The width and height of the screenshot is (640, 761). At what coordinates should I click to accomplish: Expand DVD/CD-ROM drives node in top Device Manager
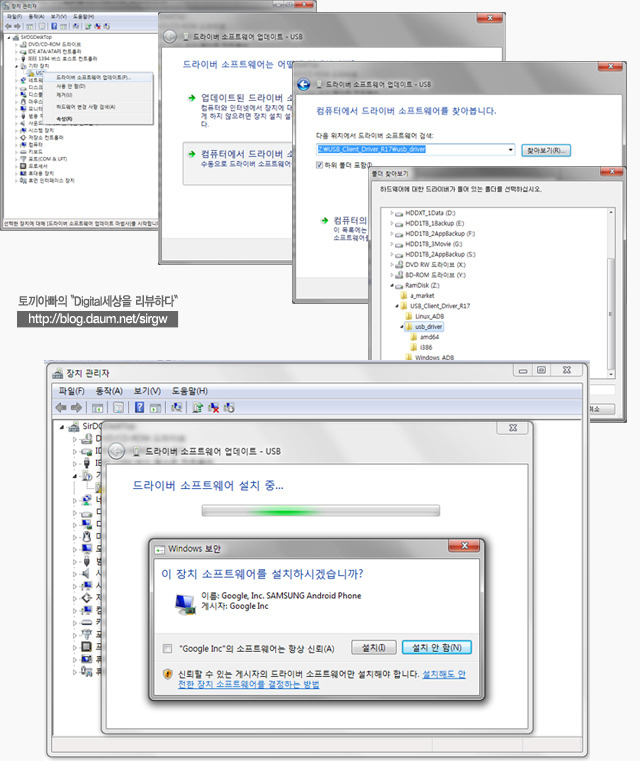coord(16,44)
